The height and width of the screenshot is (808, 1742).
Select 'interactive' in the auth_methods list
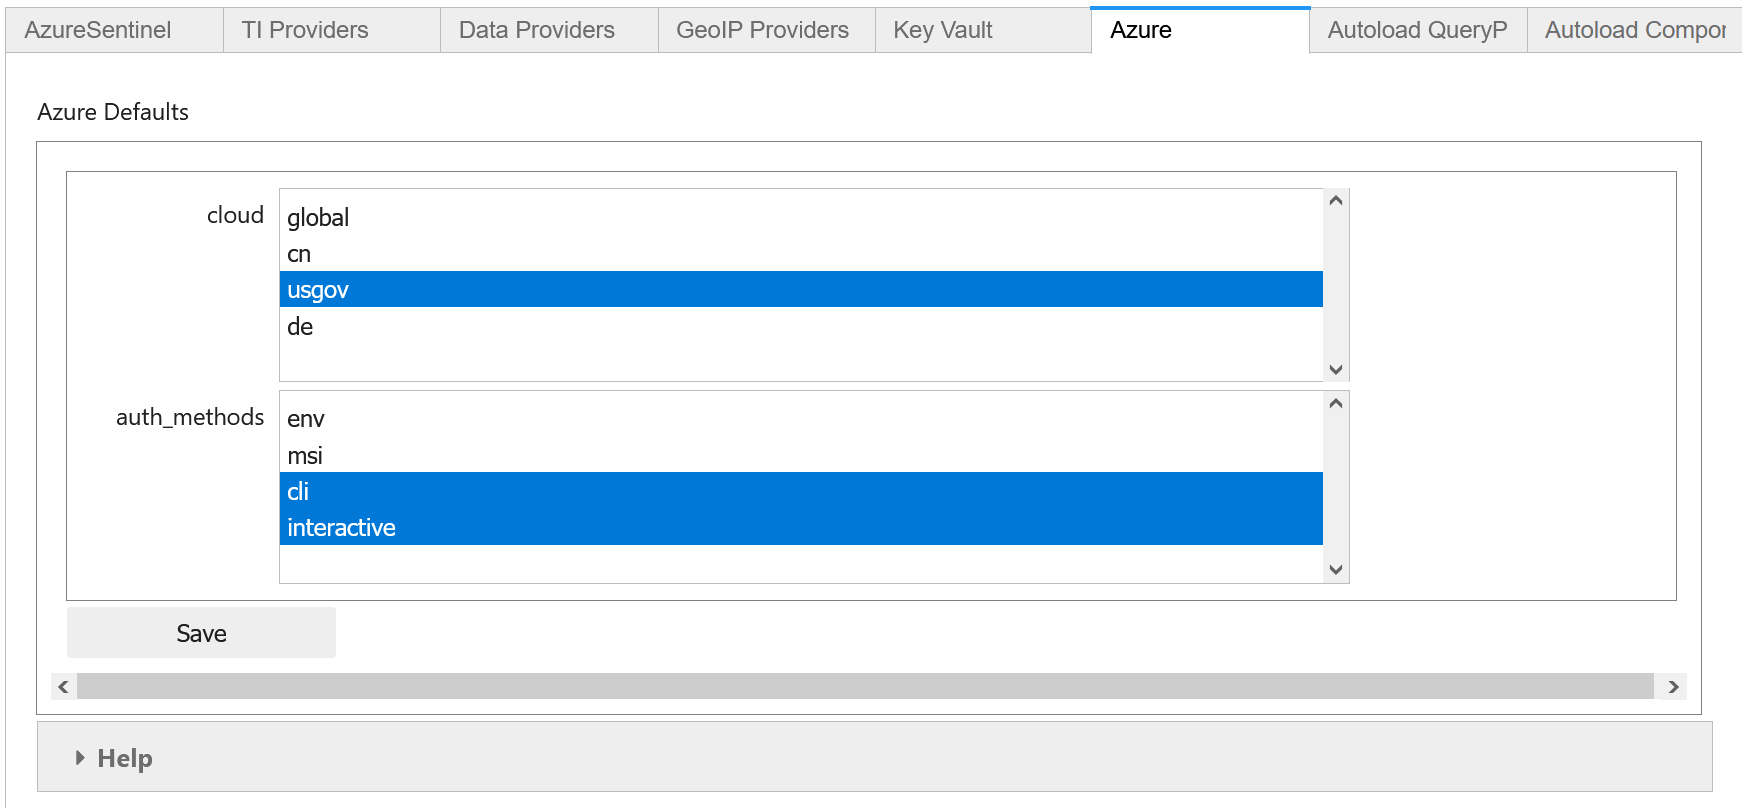point(801,527)
